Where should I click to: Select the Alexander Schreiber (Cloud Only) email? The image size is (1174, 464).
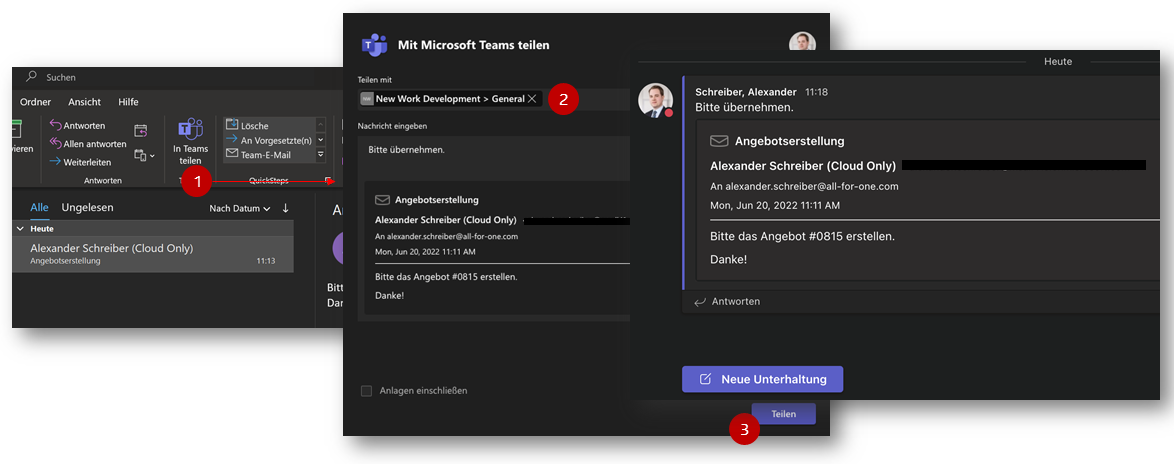pos(153,254)
